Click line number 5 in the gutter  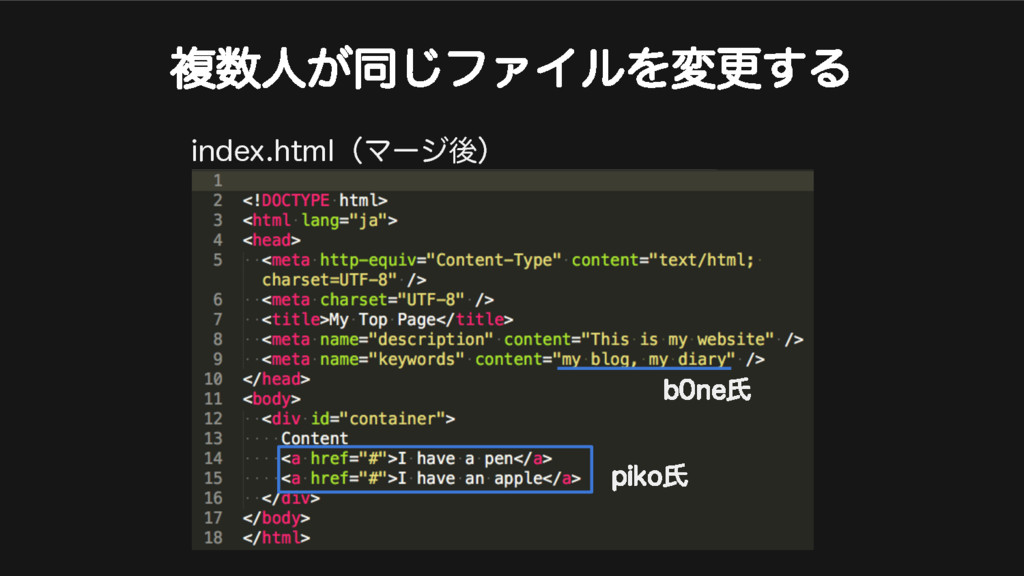tap(217, 260)
